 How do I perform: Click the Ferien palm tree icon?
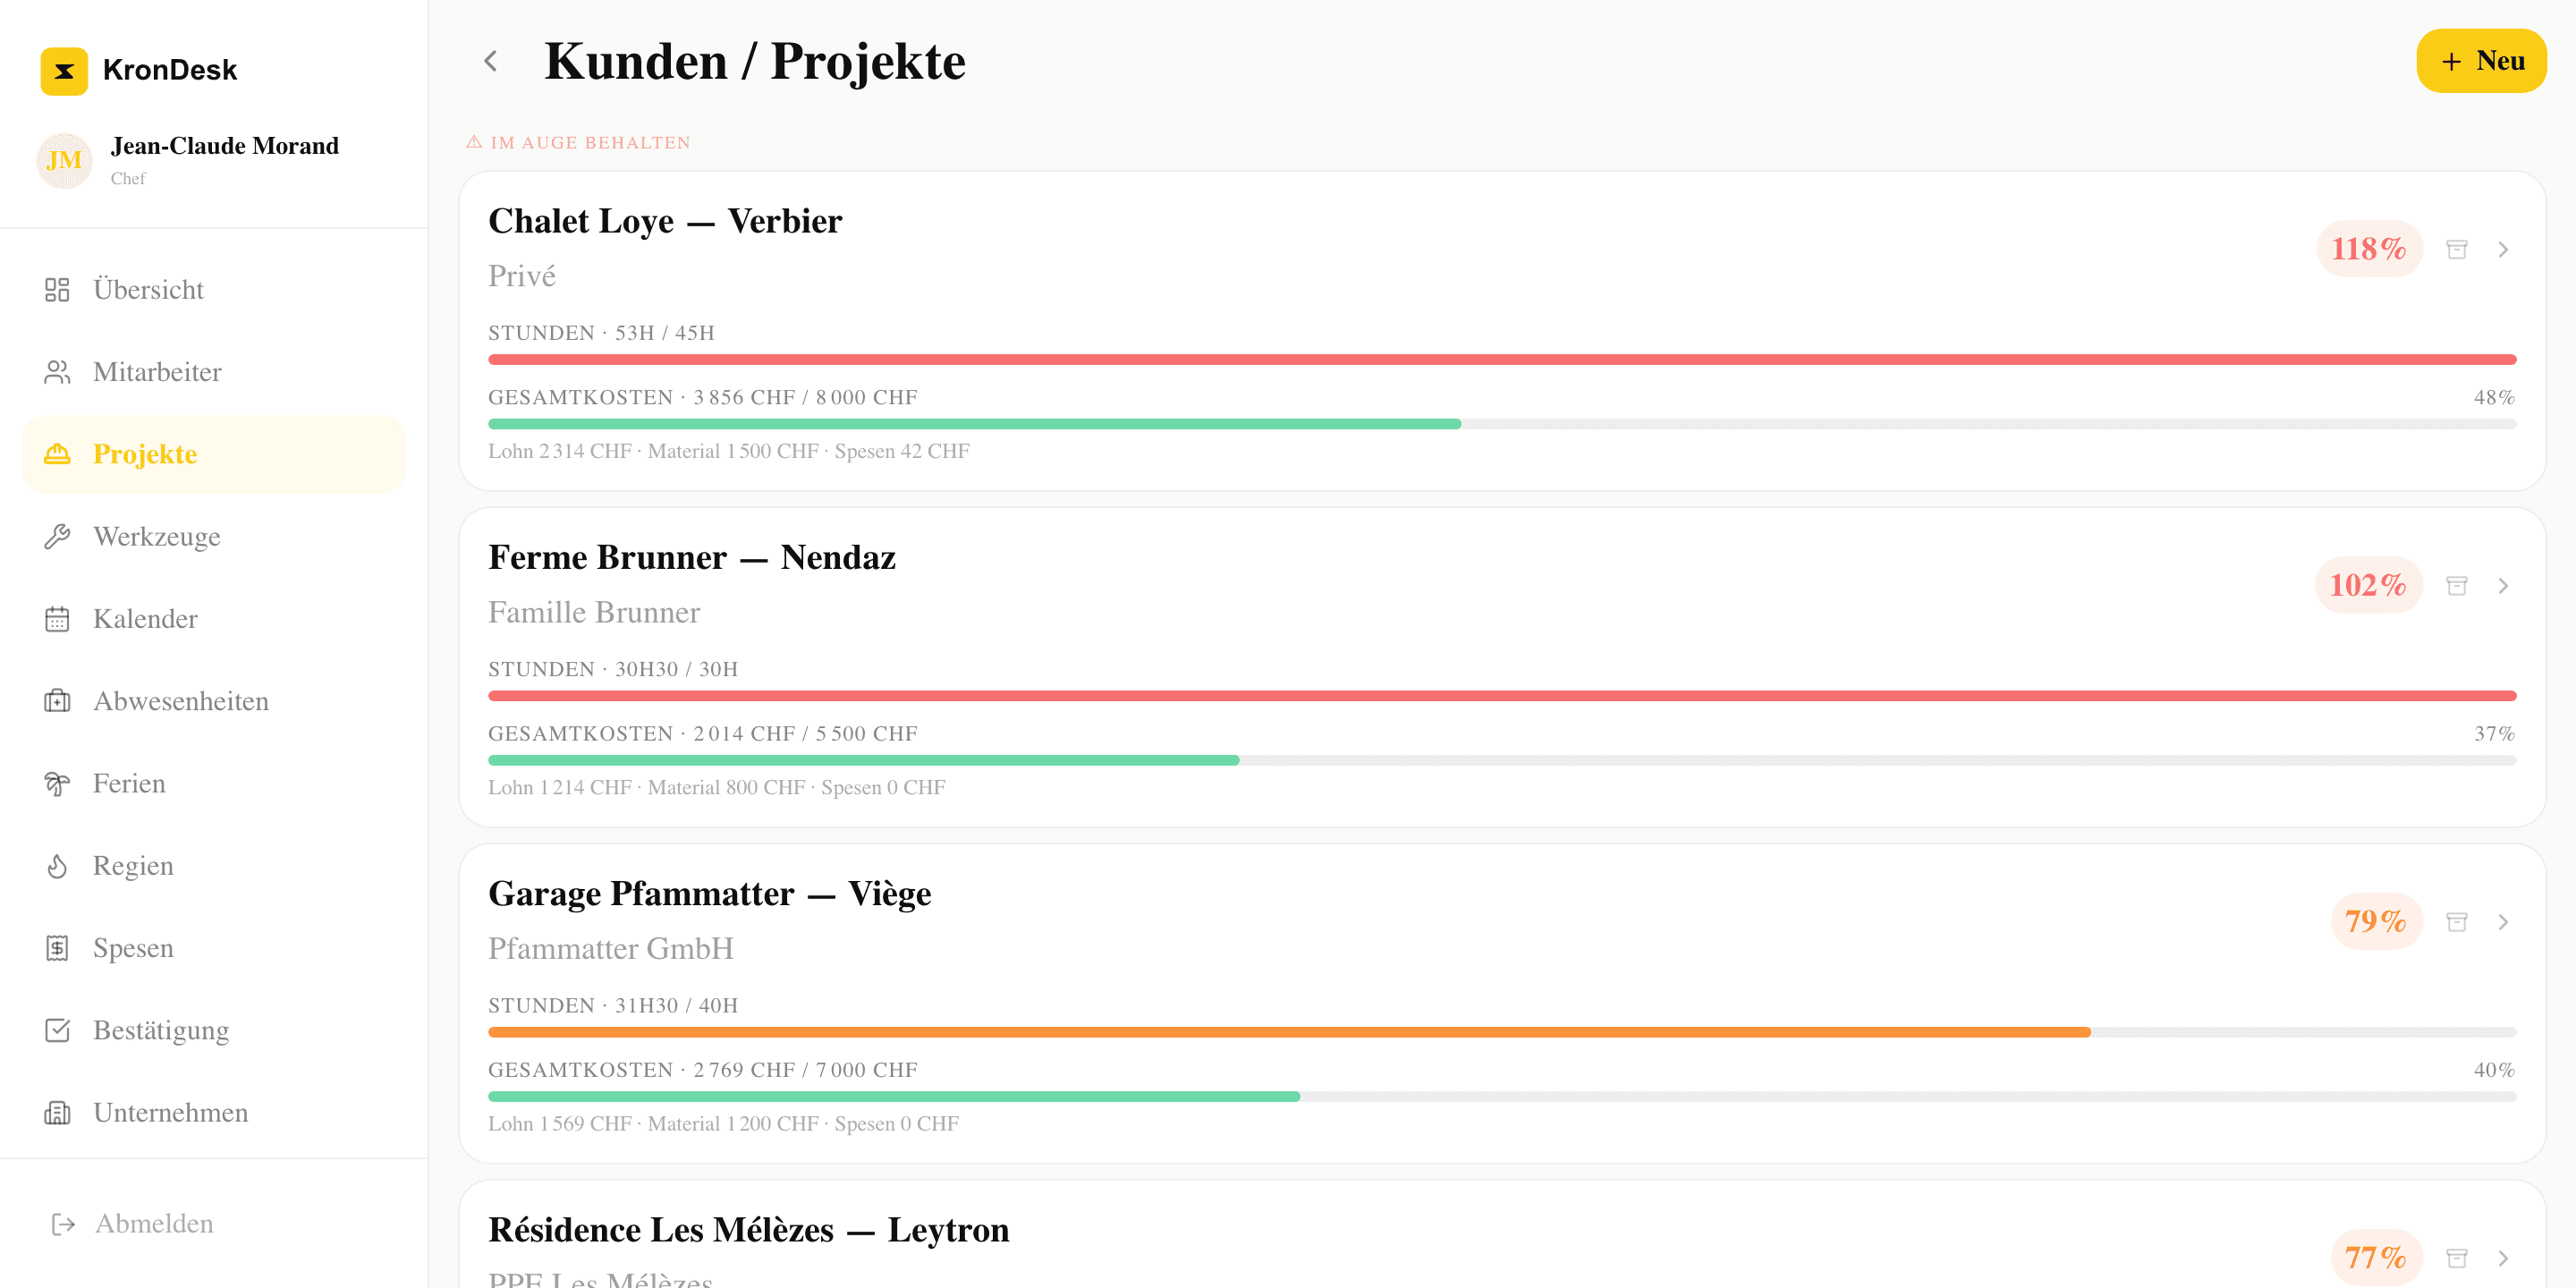coord(57,784)
